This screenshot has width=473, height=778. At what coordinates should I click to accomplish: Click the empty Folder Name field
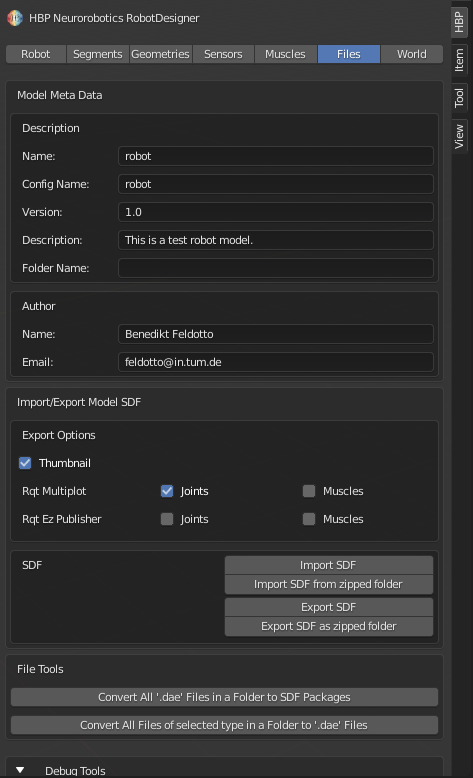click(275, 268)
